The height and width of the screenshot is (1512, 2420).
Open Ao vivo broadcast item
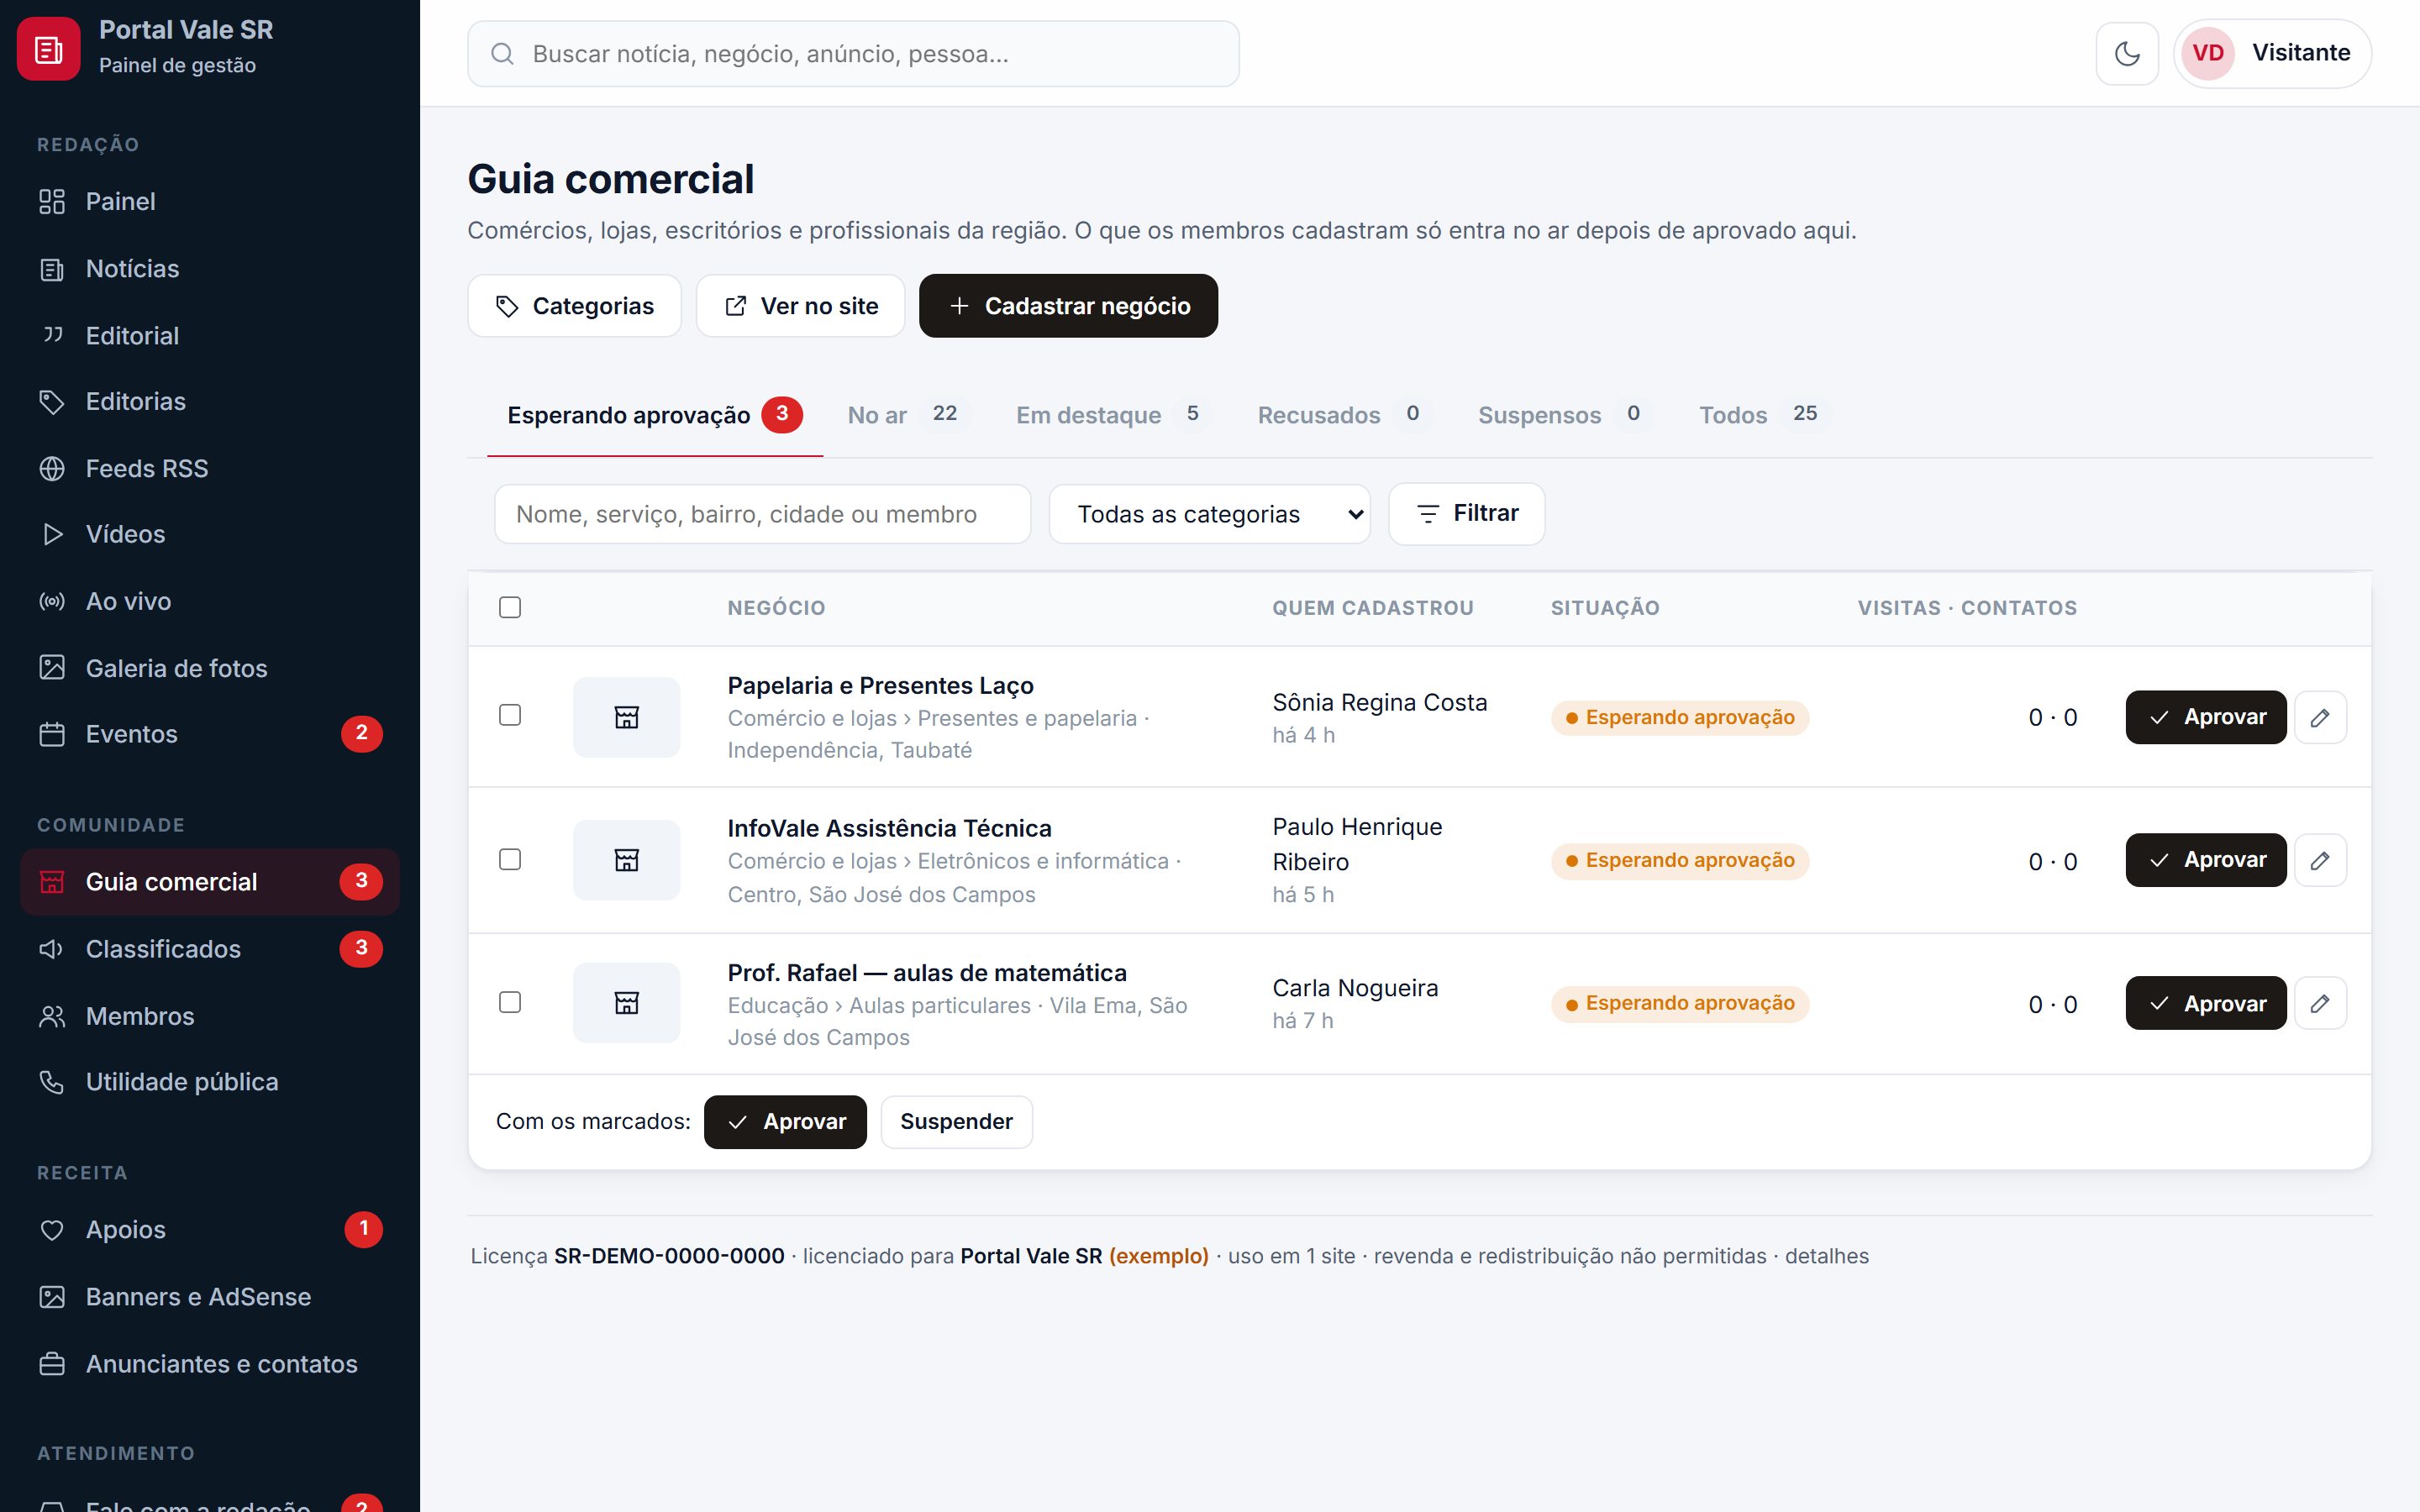click(210, 601)
